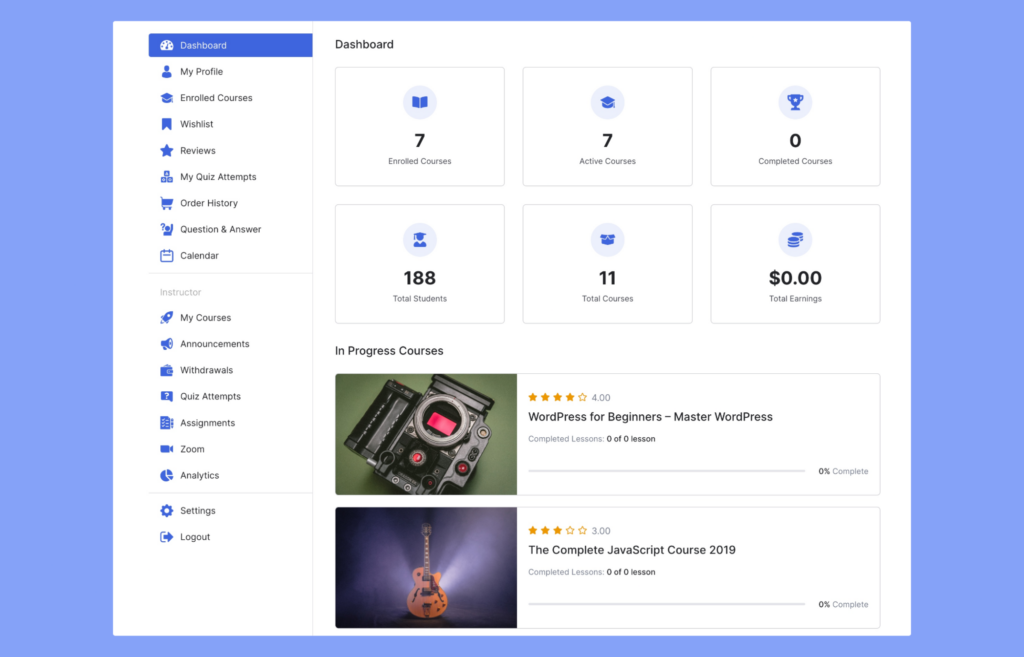Open the WordPress for Beginners course link
Viewport: 1024px width, 657px height.
coord(652,416)
